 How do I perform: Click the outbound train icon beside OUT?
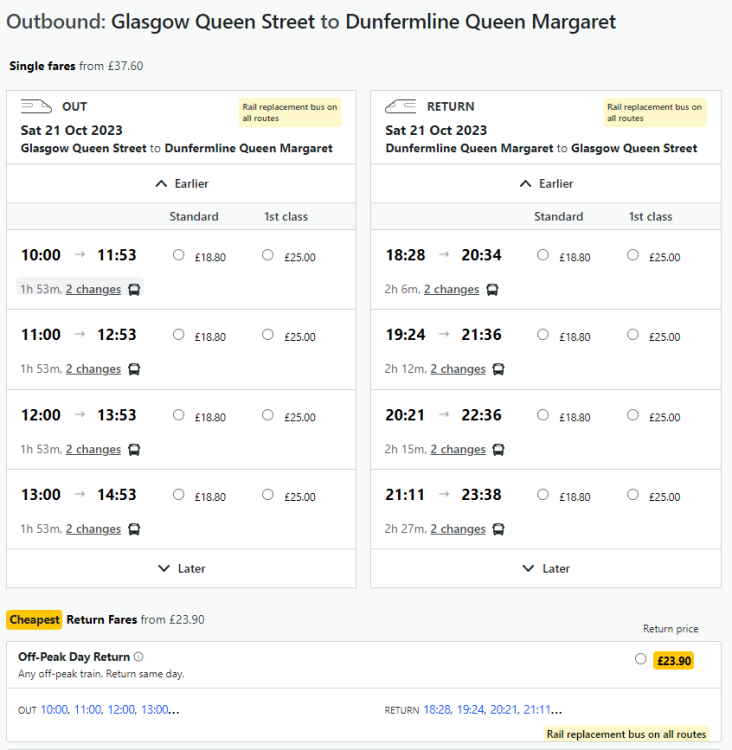click(x=36, y=106)
